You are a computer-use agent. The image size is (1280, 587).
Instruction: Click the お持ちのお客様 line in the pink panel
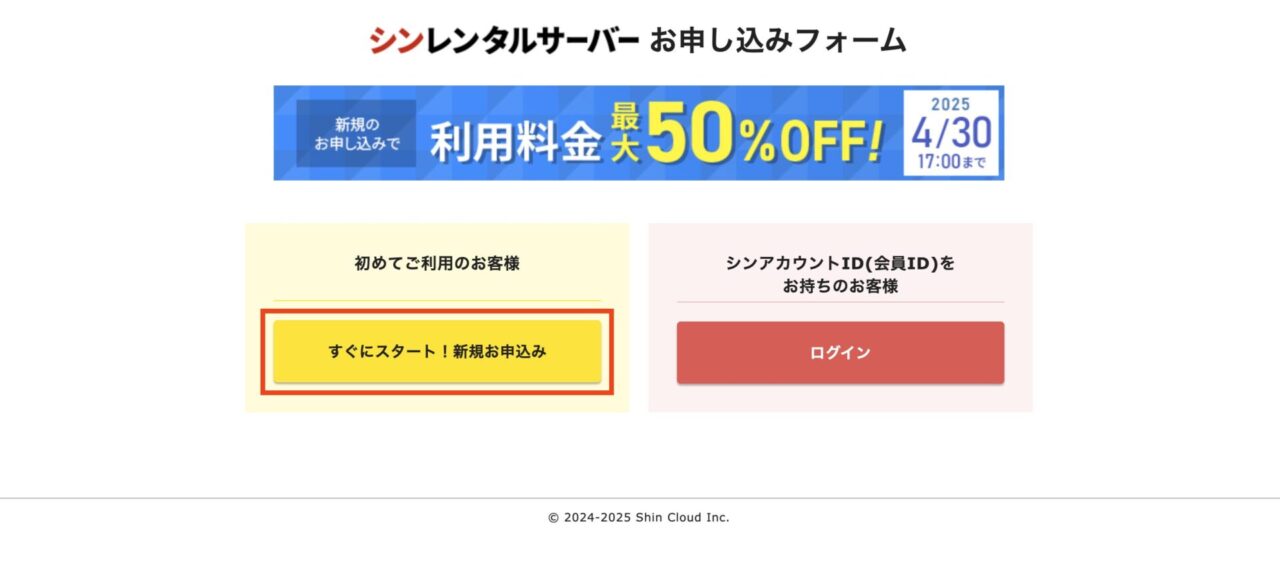(840, 287)
